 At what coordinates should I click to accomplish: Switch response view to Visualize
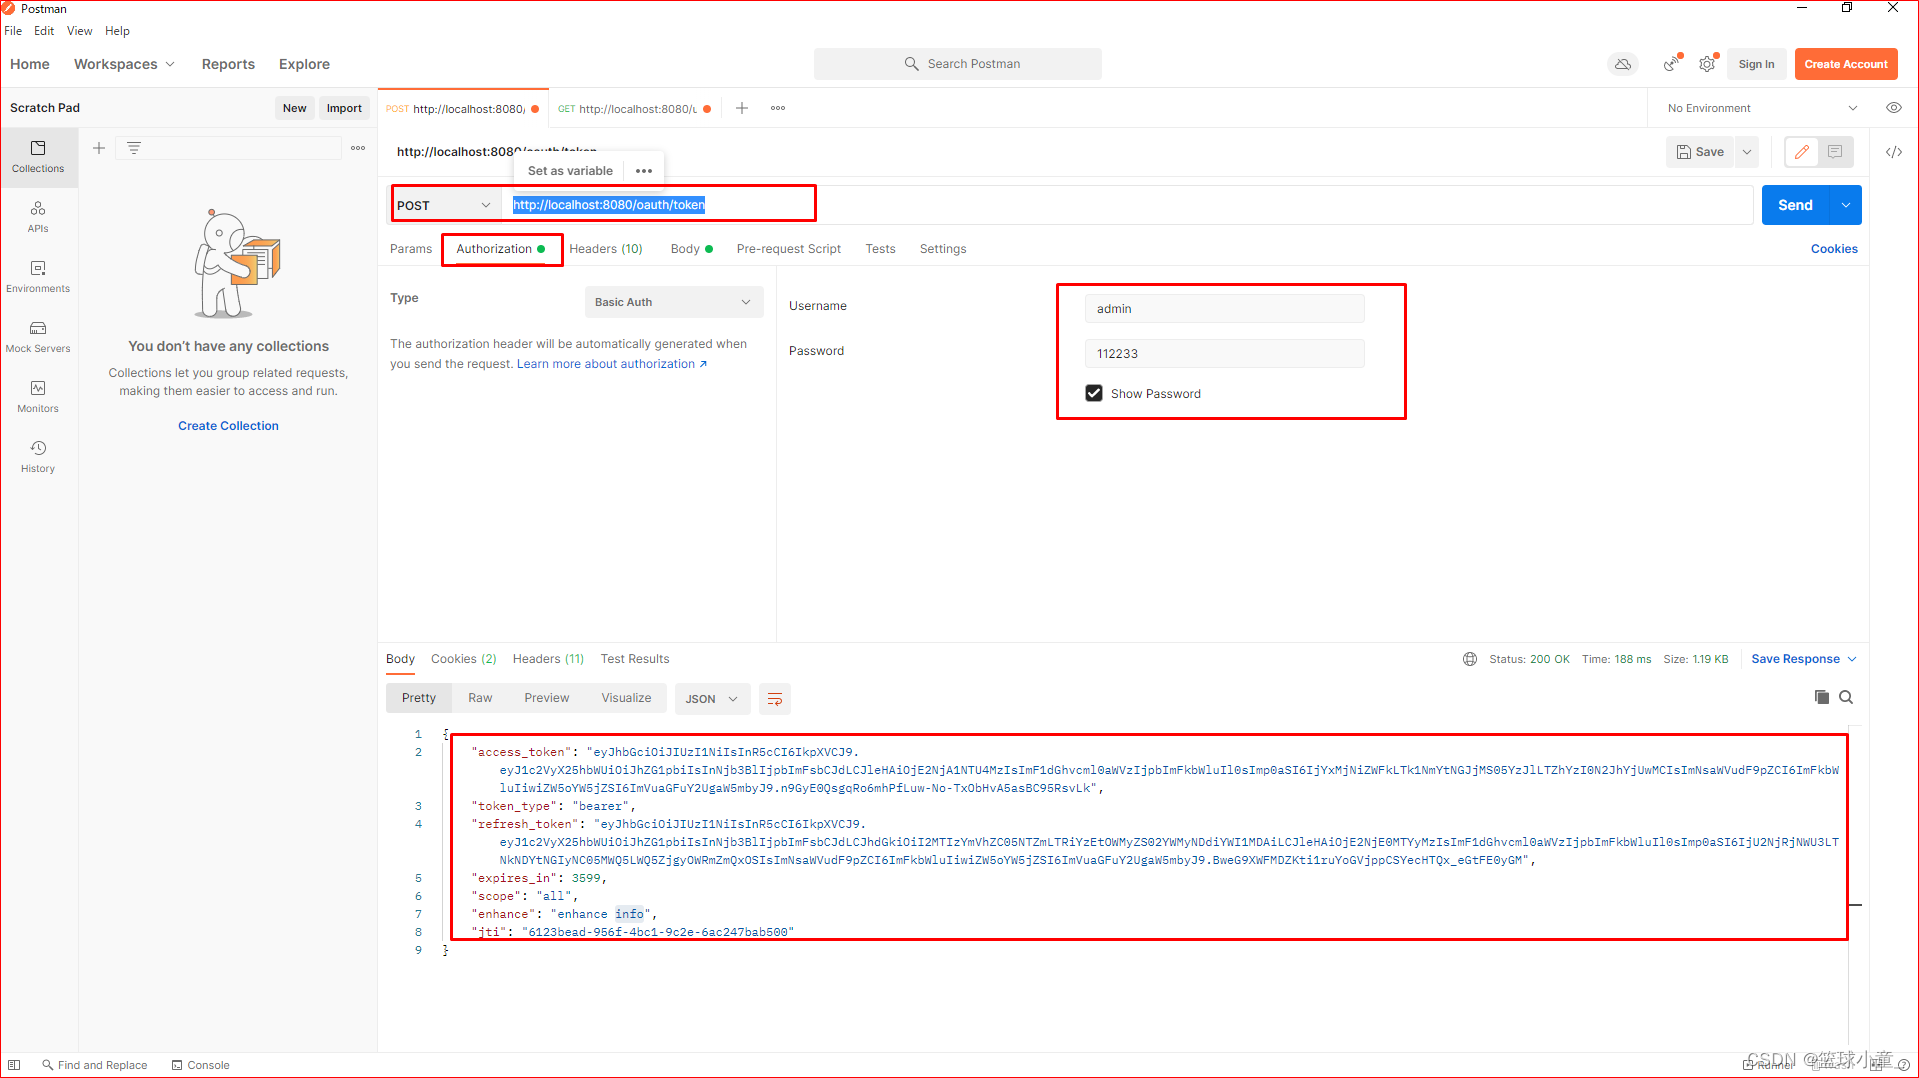(626, 698)
